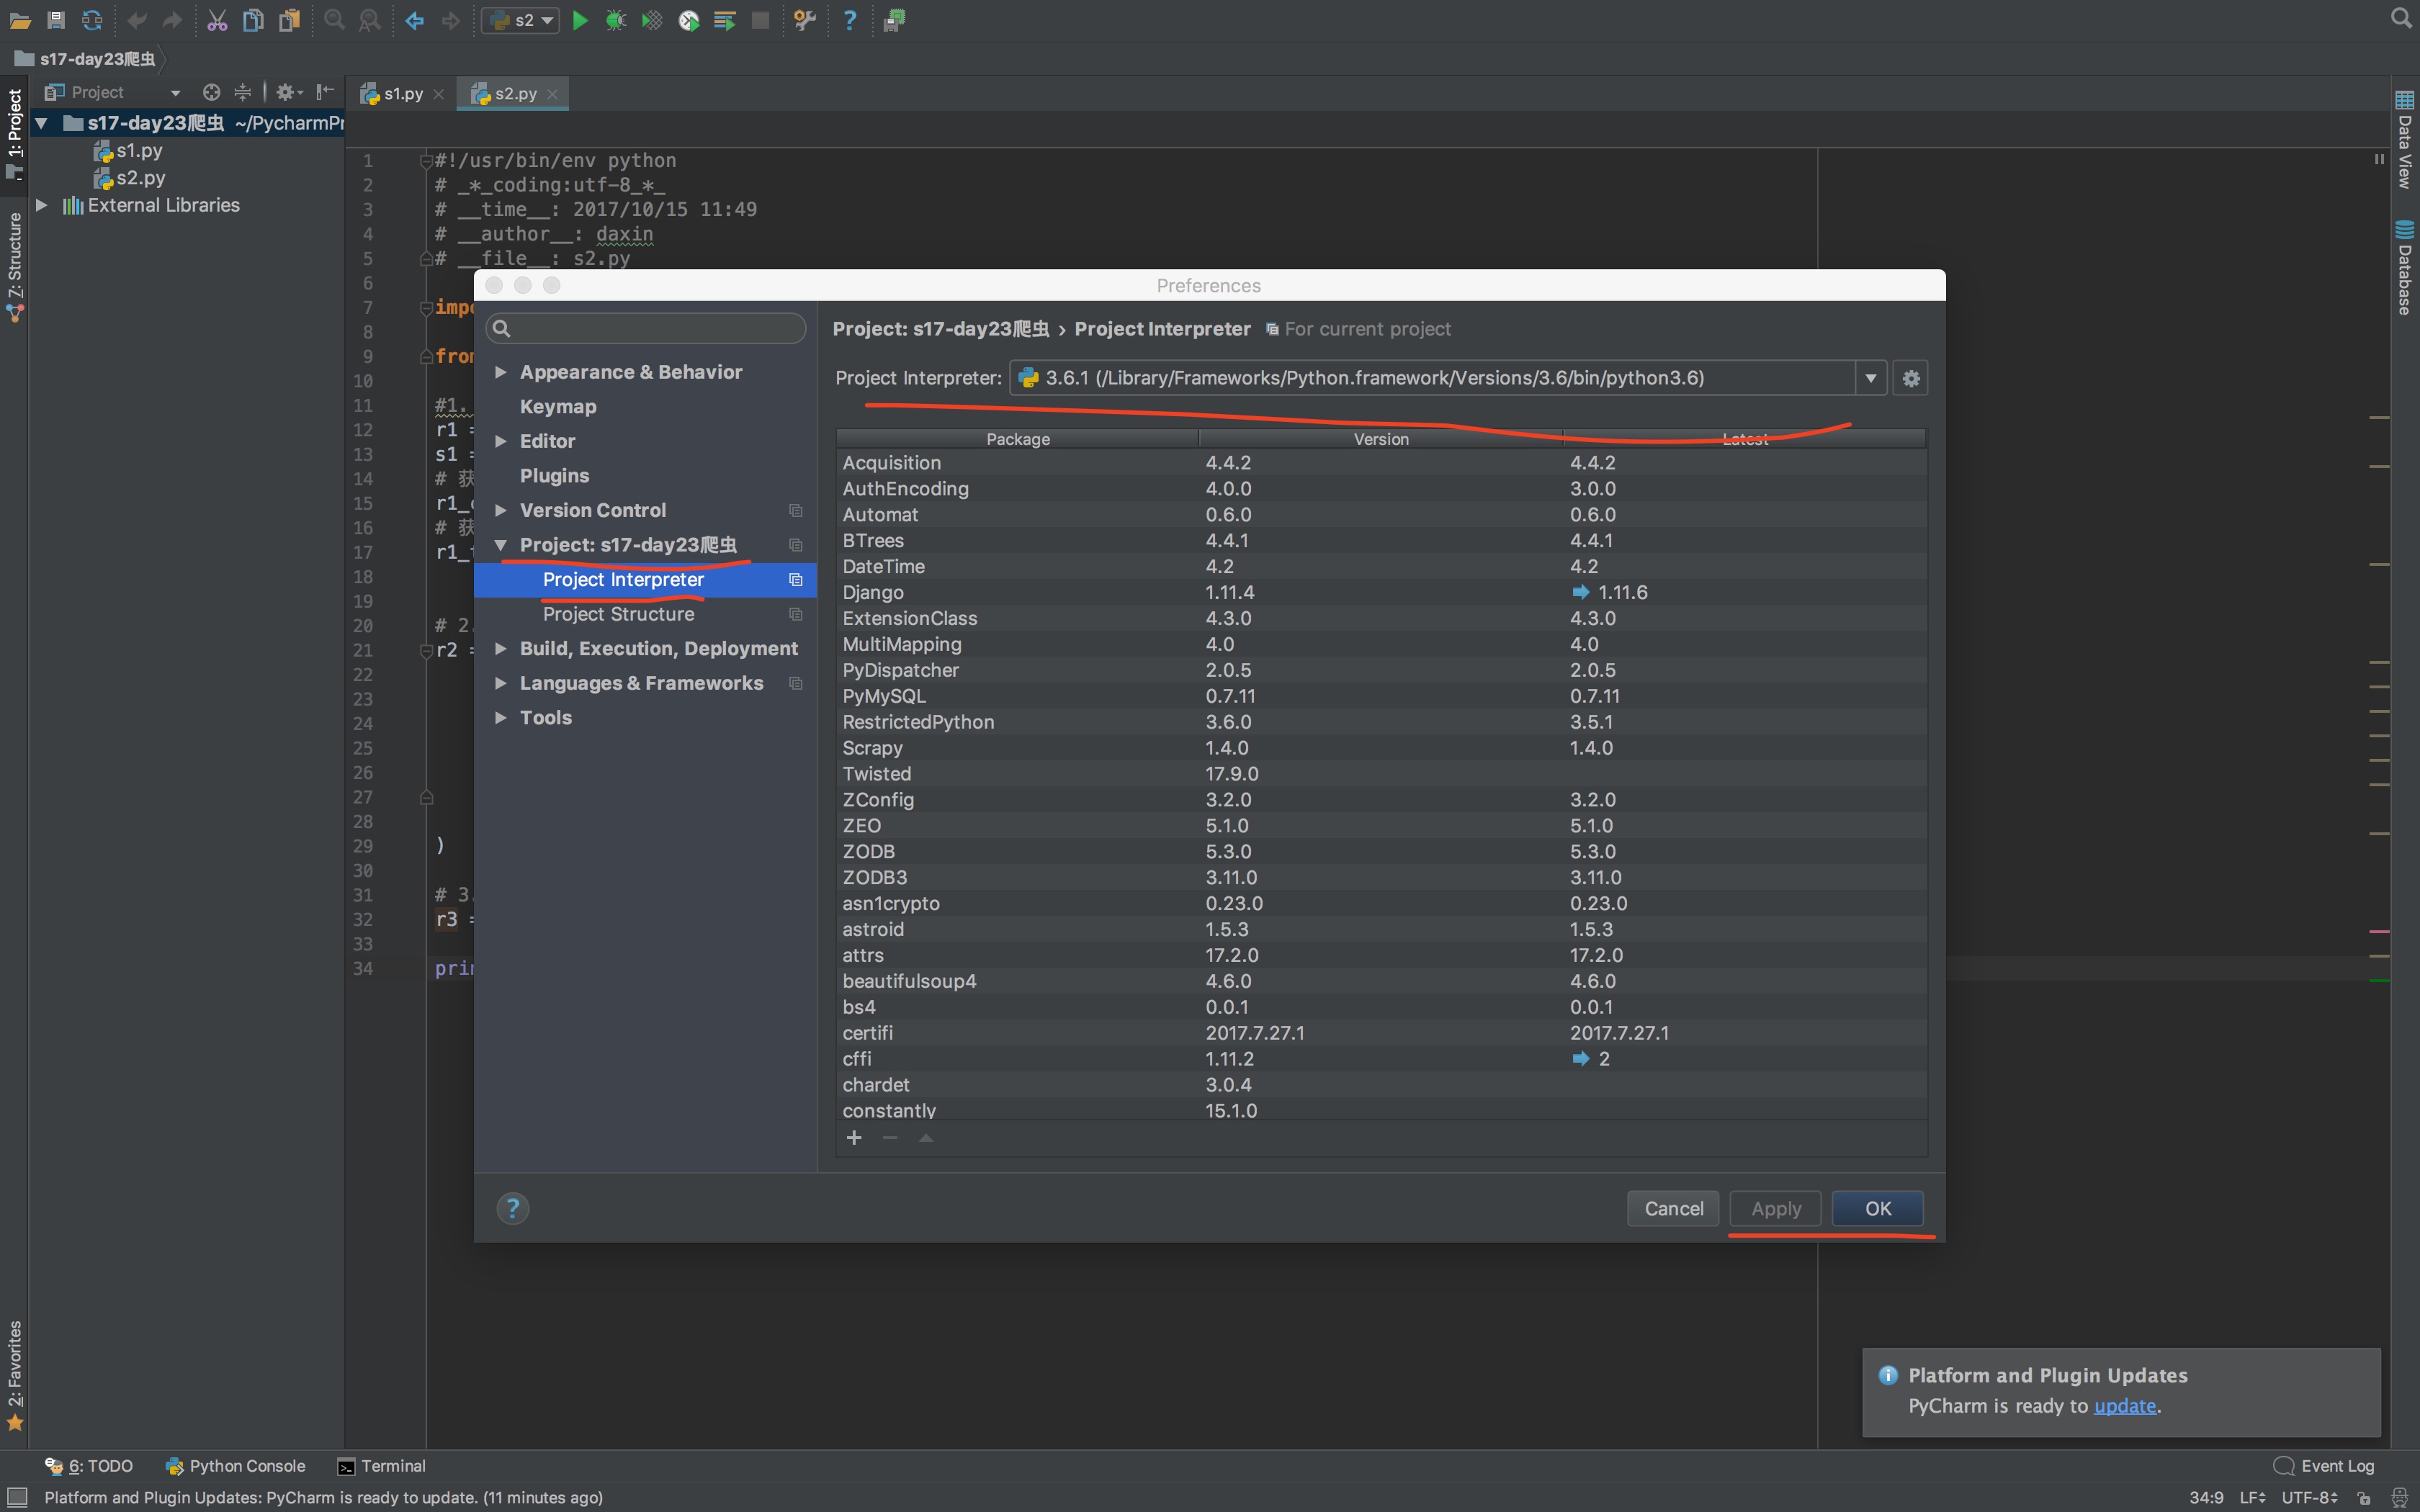Click the Find magnifier icon in toolbar

tap(334, 20)
